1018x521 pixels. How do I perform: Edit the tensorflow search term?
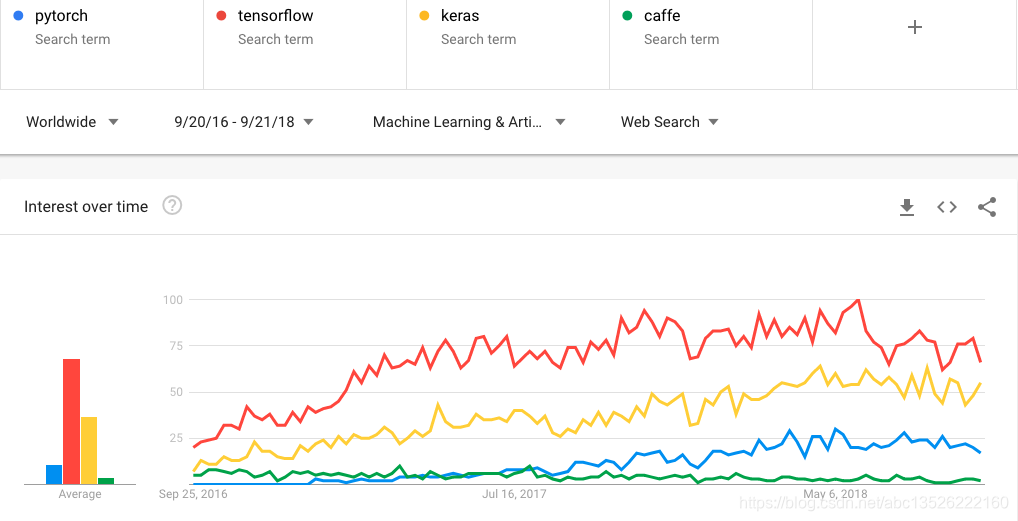point(305,44)
